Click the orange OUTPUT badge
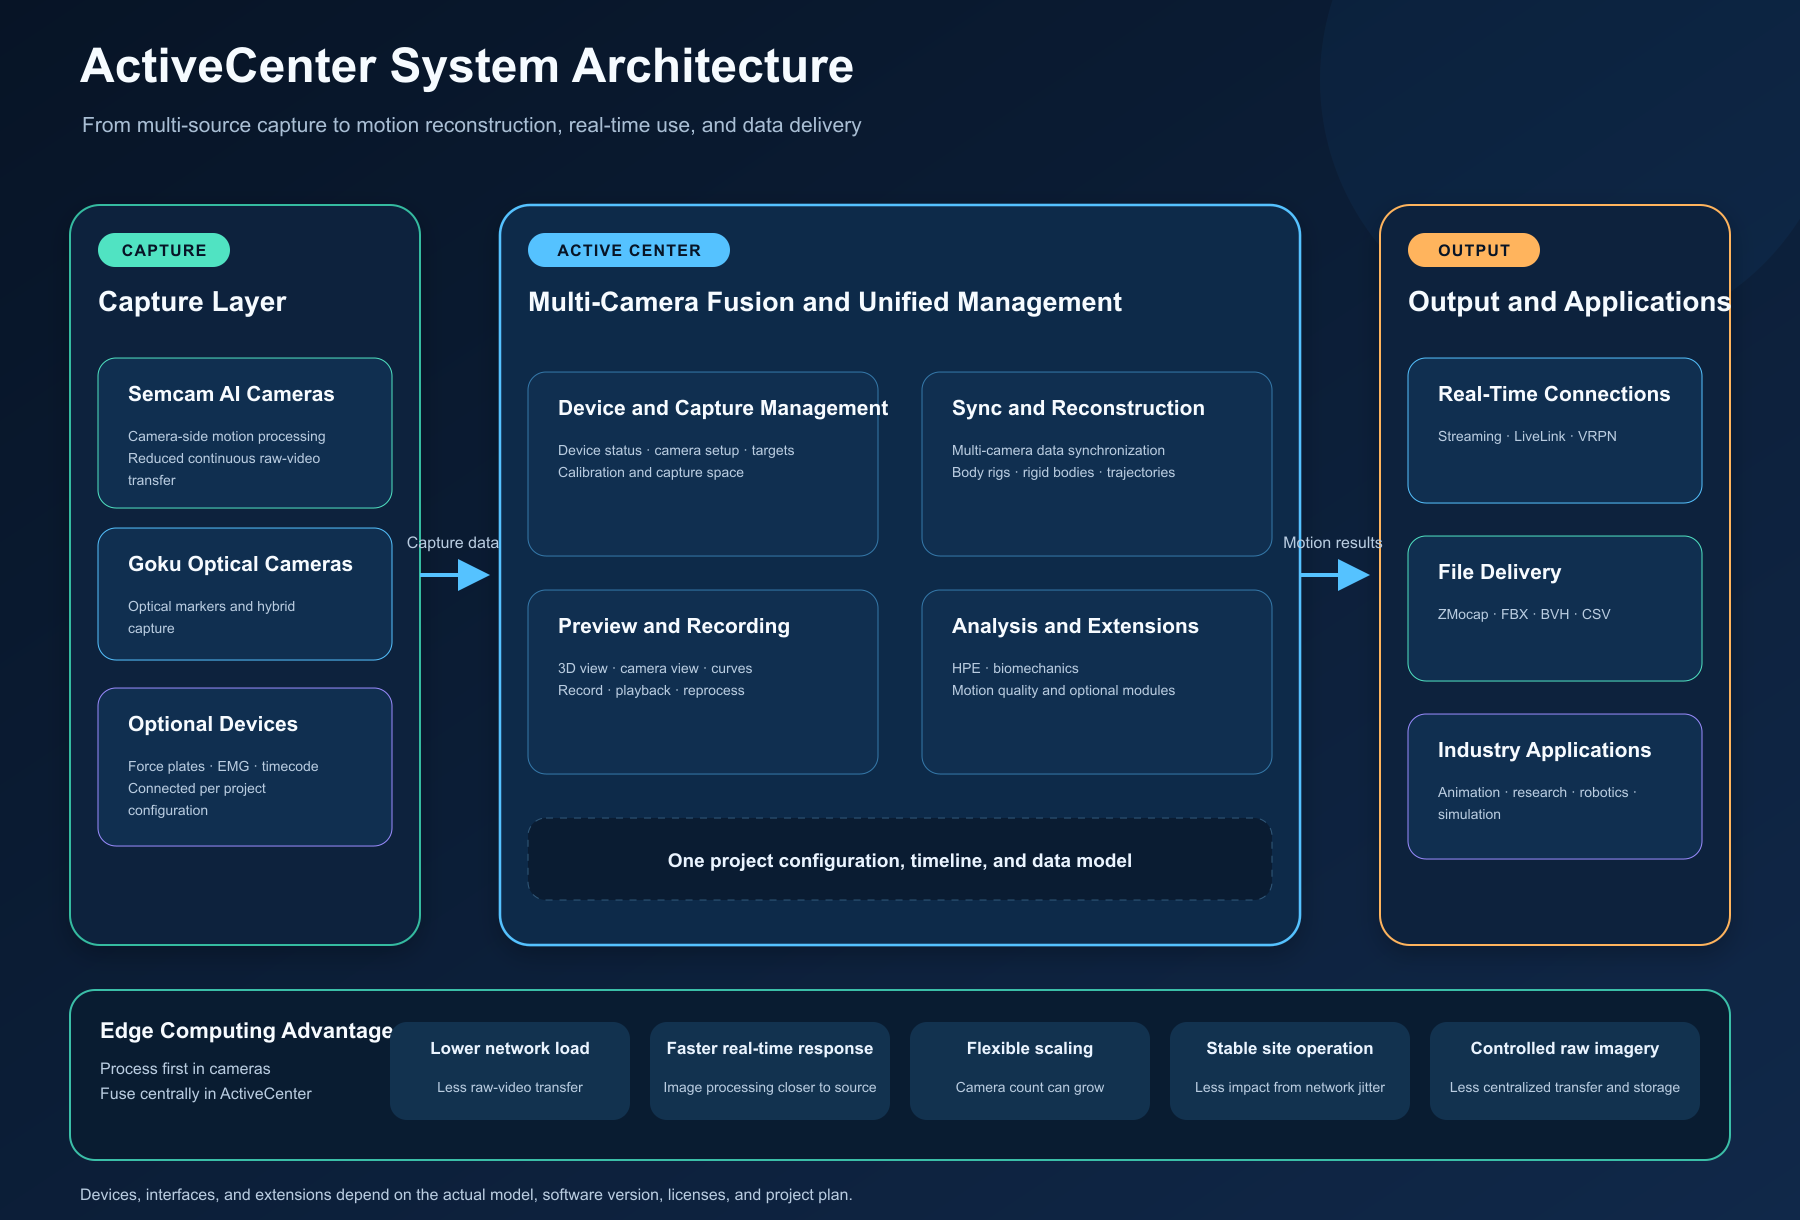The image size is (1800, 1220). 1474,250
